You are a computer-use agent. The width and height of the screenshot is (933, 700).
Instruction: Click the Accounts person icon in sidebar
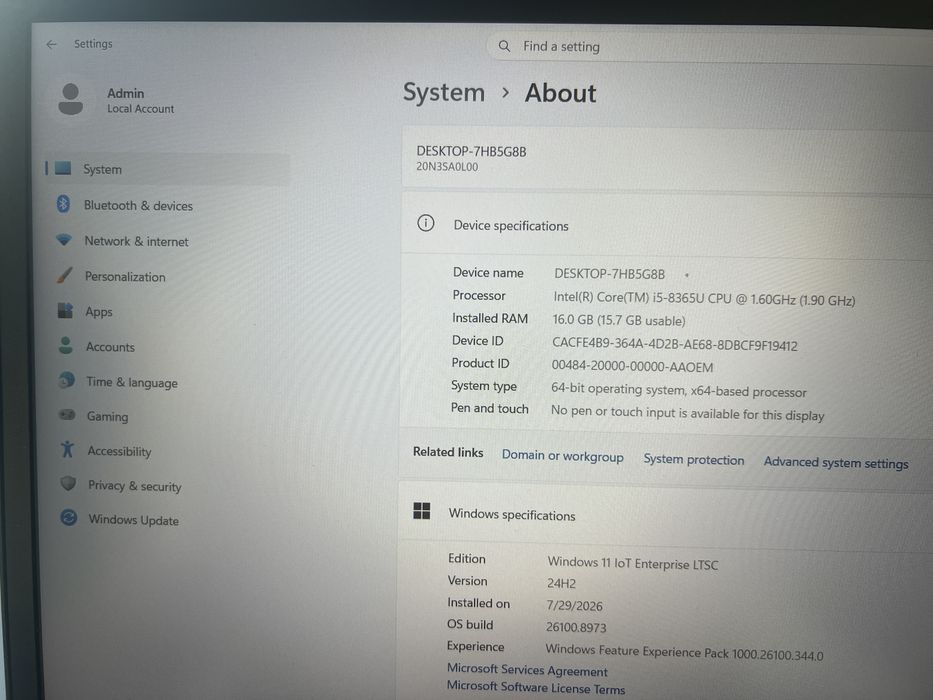click(x=66, y=346)
